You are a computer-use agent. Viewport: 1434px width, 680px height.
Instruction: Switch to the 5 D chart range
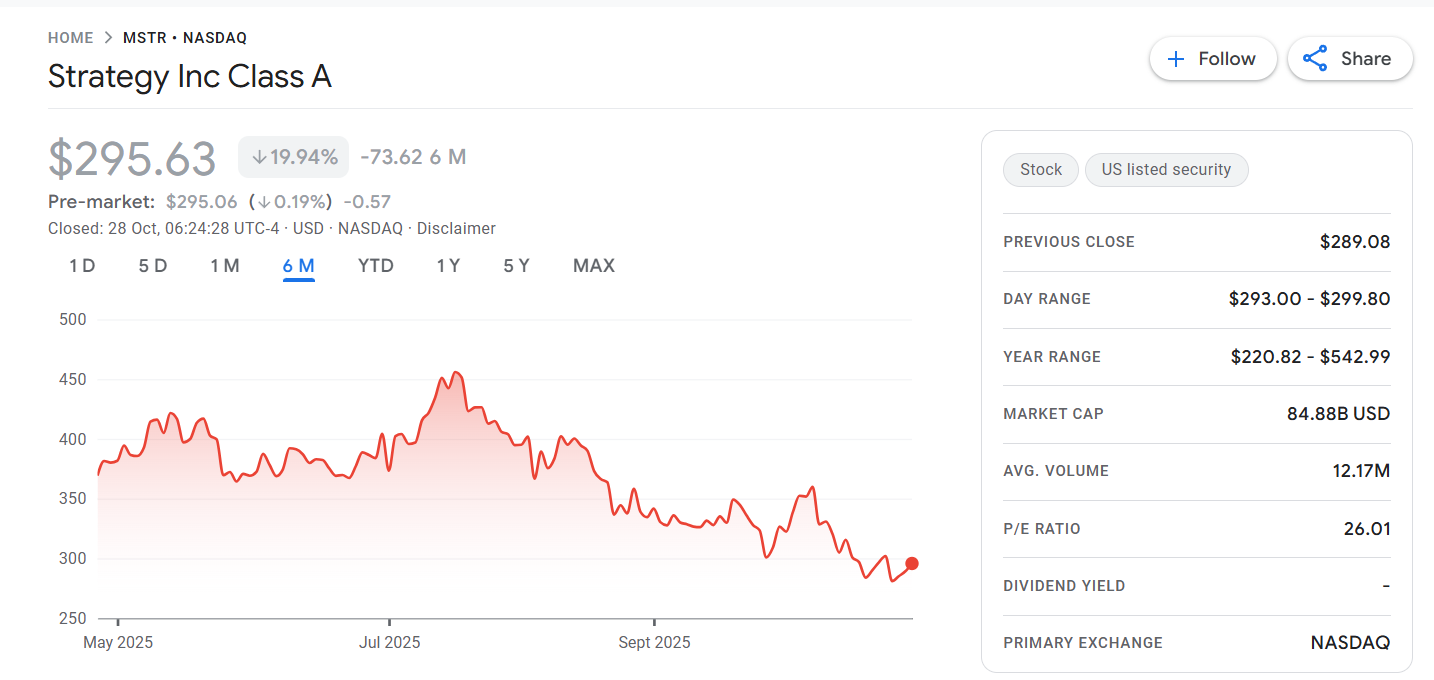(x=152, y=266)
